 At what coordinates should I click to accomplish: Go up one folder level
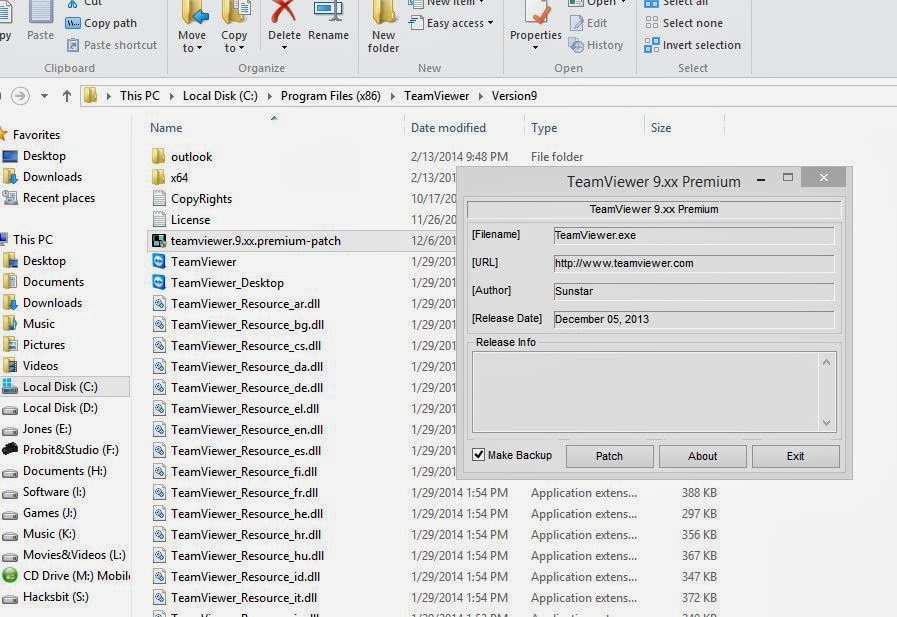point(67,95)
